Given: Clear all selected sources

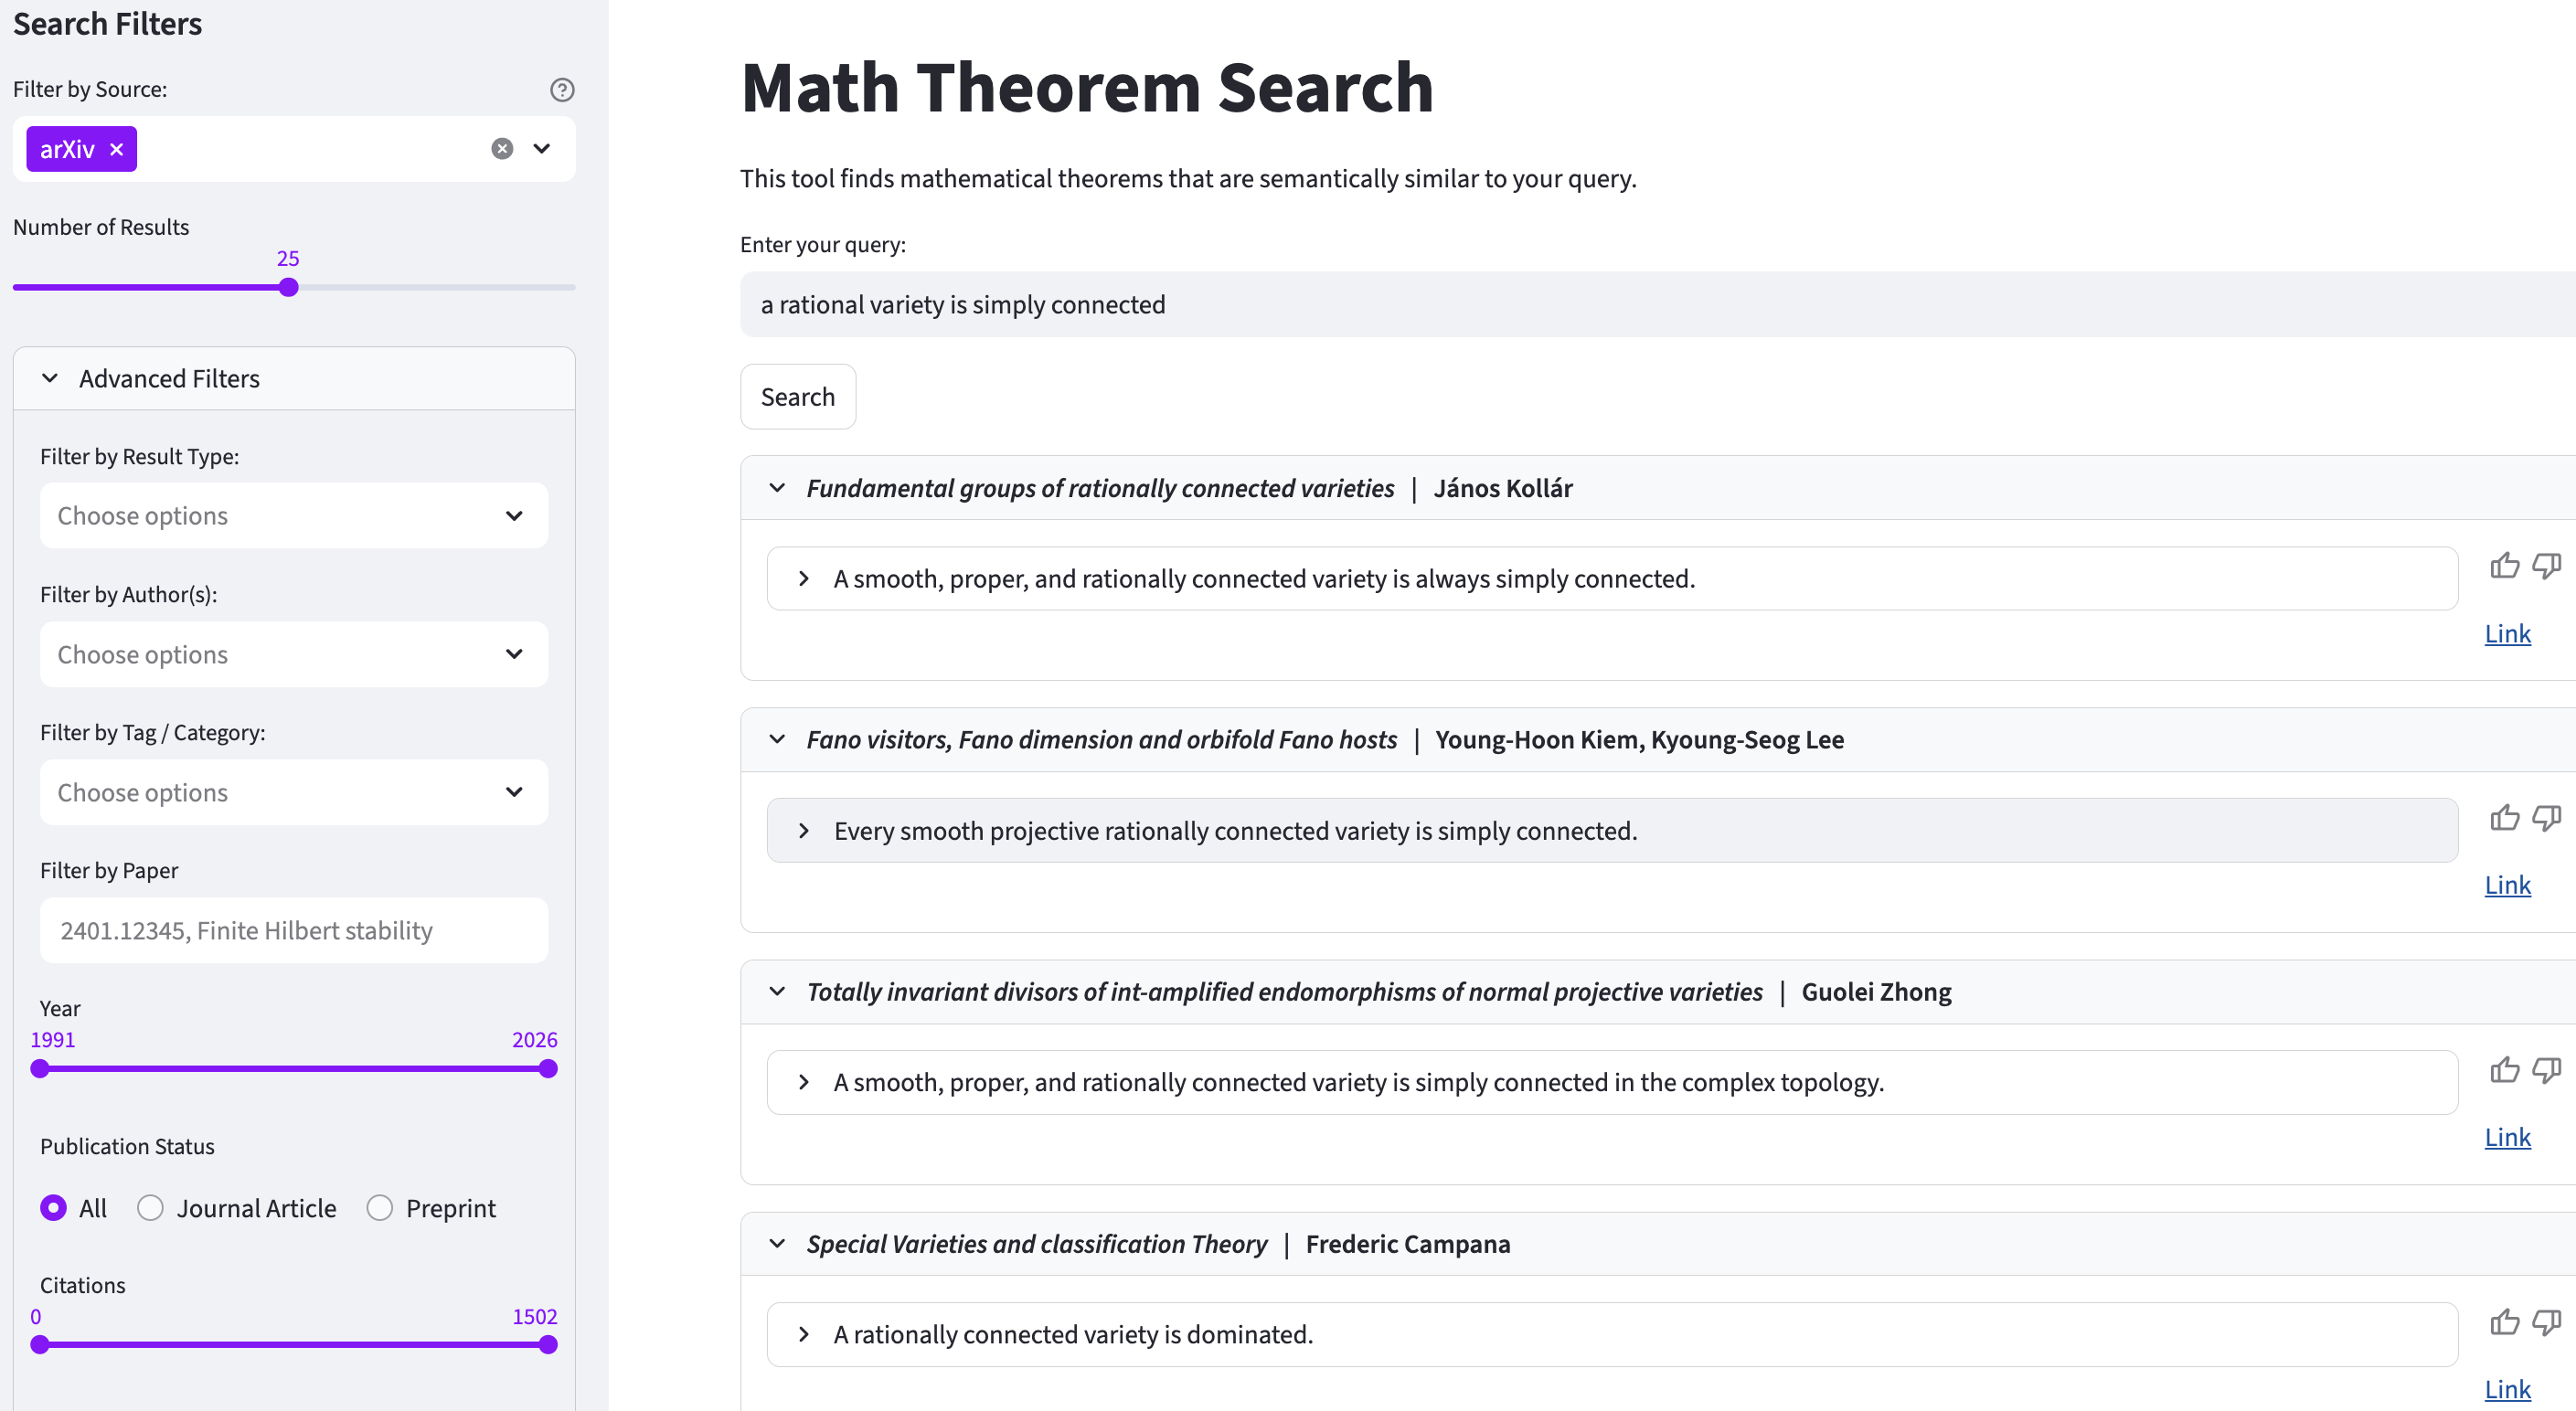Looking at the screenshot, I should (x=502, y=149).
